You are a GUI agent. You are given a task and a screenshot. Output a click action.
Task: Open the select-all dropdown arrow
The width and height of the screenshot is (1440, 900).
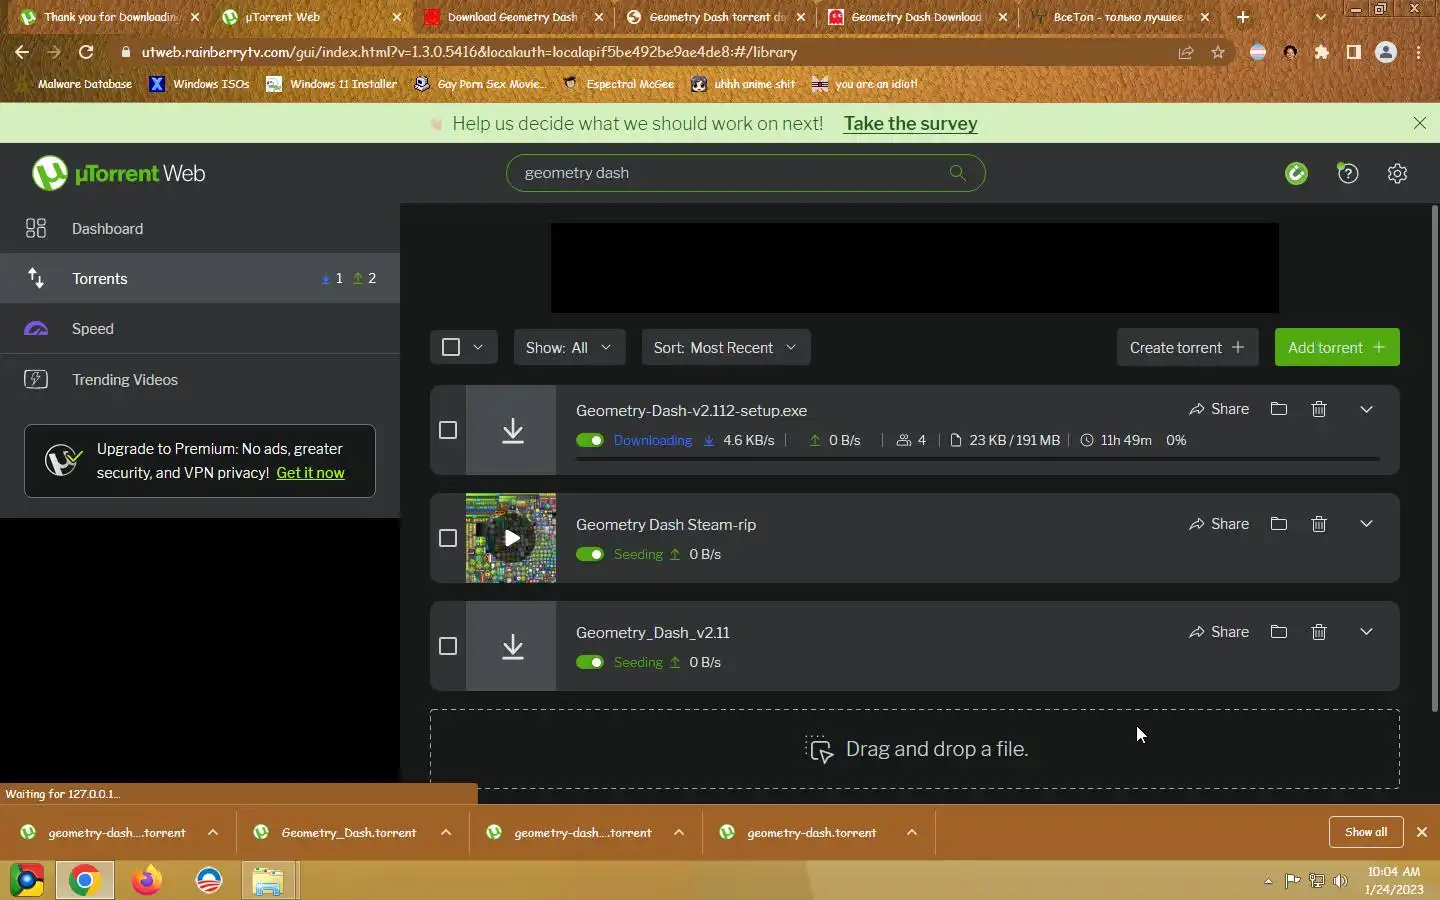[478, 347]
